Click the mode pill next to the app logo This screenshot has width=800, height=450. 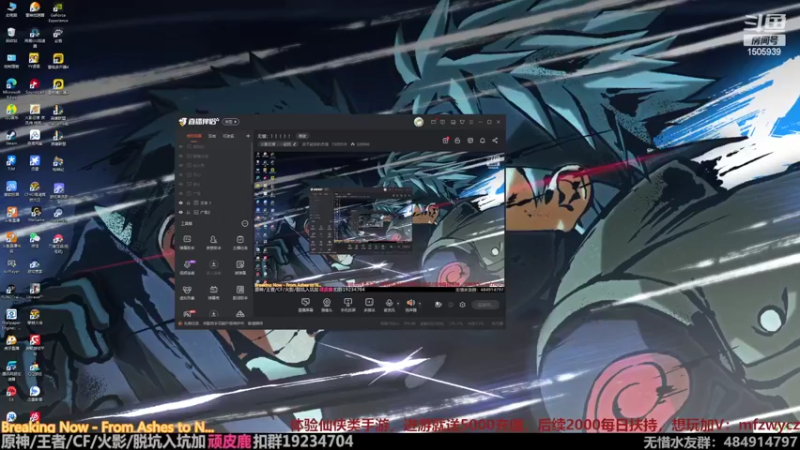pos(231,122)
